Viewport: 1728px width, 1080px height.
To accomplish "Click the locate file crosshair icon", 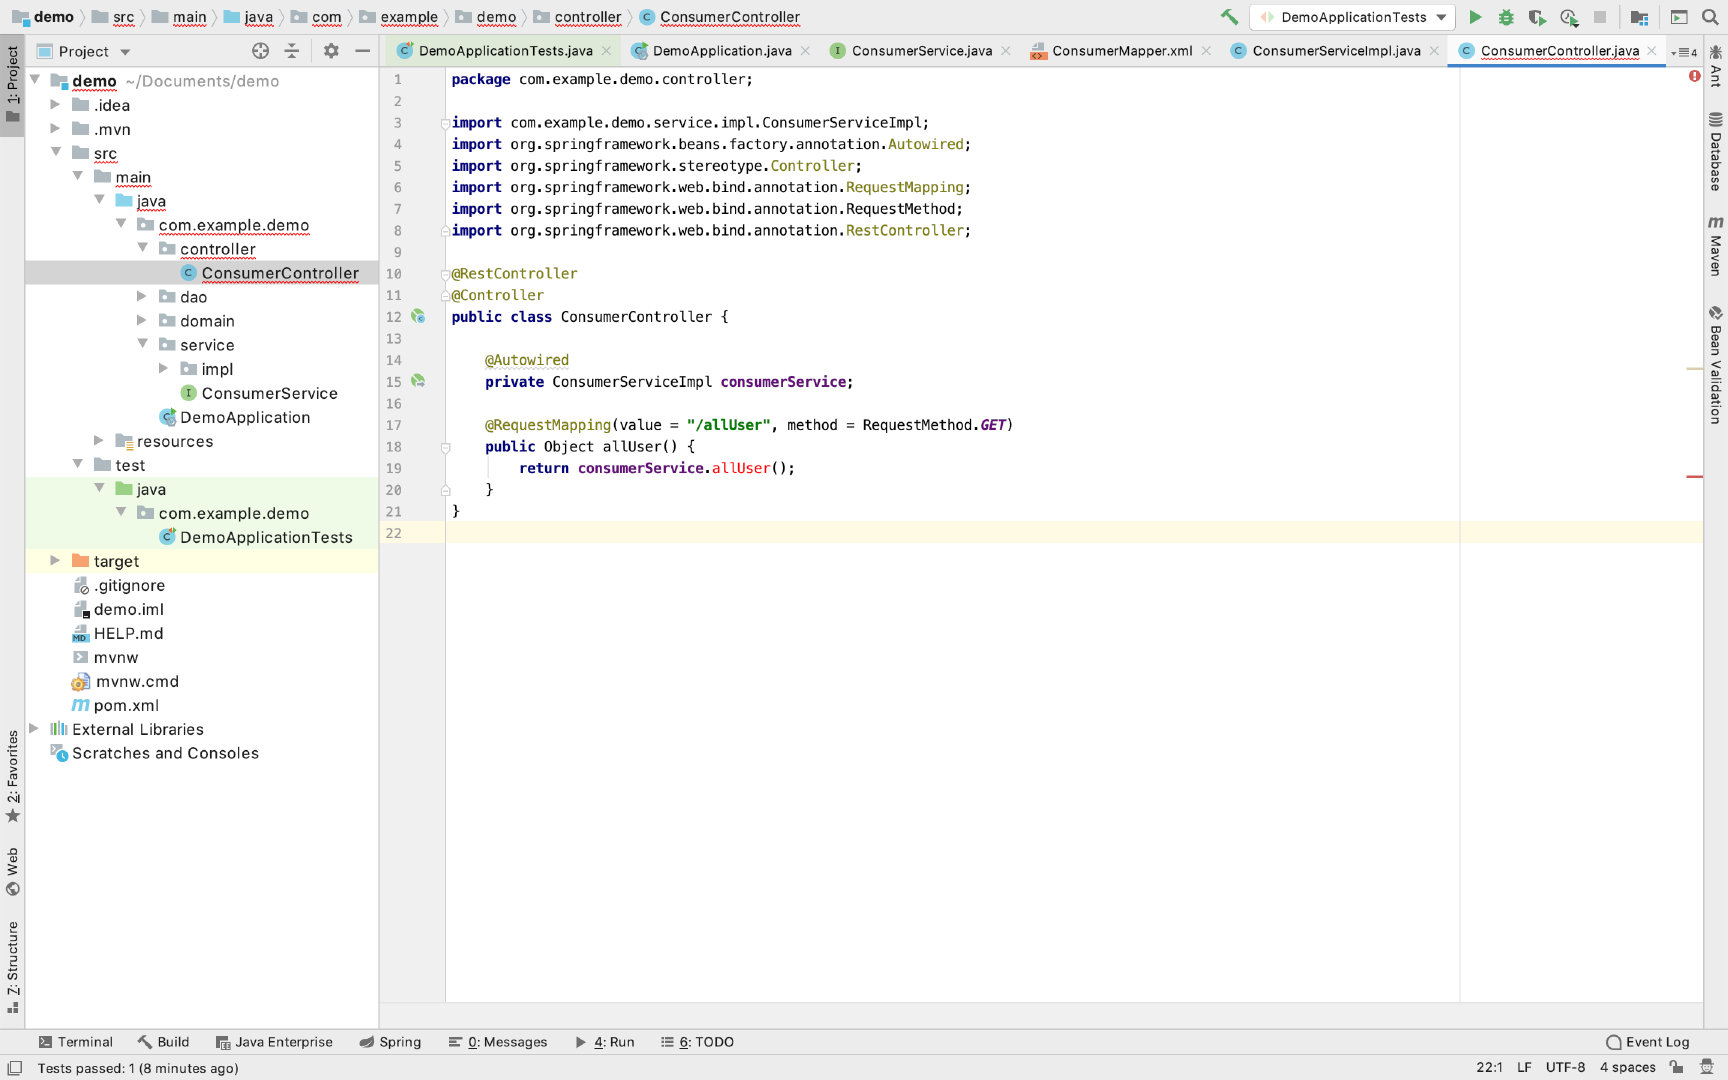I will (261, 51).
